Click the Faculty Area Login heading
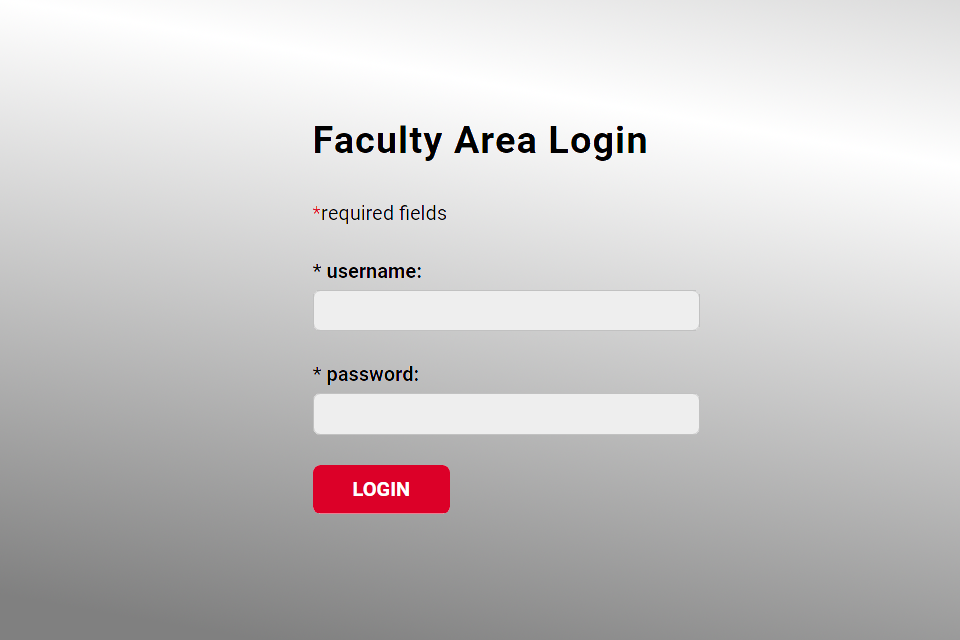Image resolution: width=960 pixels, height=640 pixels. pos(480,141)
